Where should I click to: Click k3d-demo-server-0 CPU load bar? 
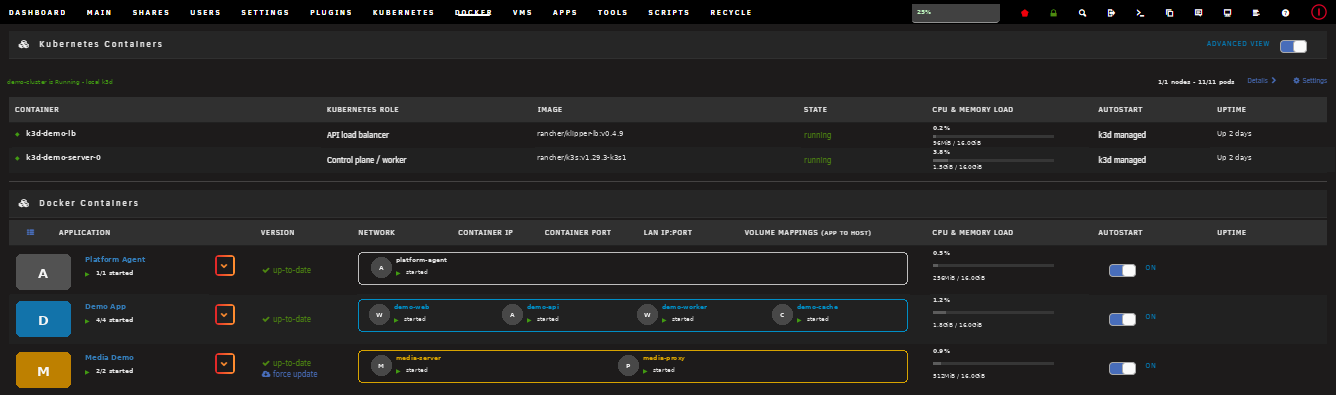(992, 160)
